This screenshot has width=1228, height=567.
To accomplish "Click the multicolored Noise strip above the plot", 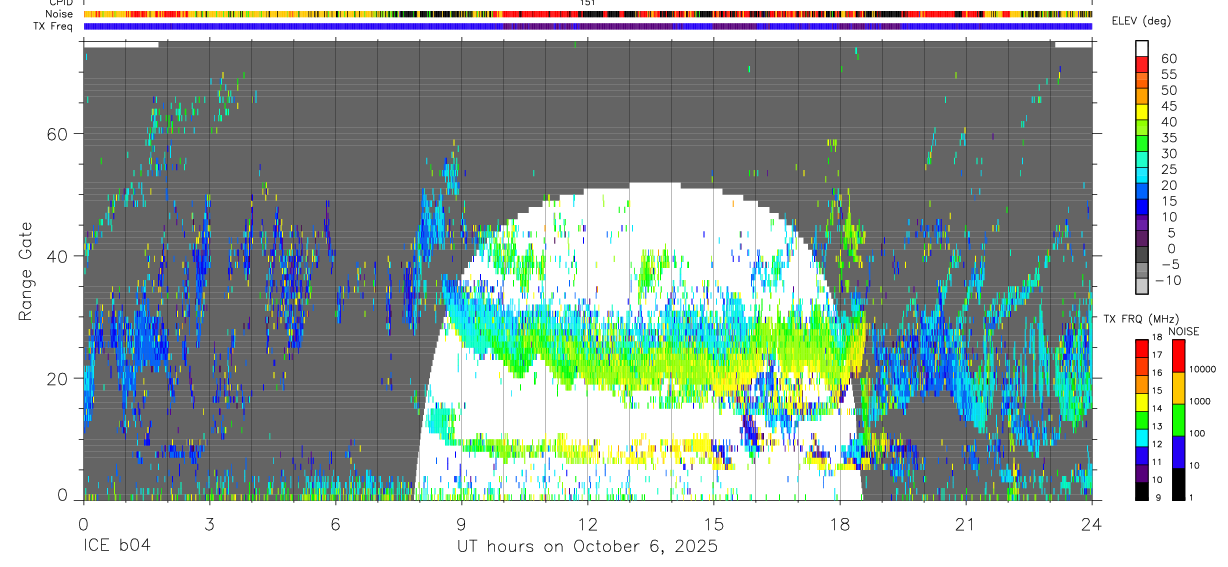I will 588,14.
